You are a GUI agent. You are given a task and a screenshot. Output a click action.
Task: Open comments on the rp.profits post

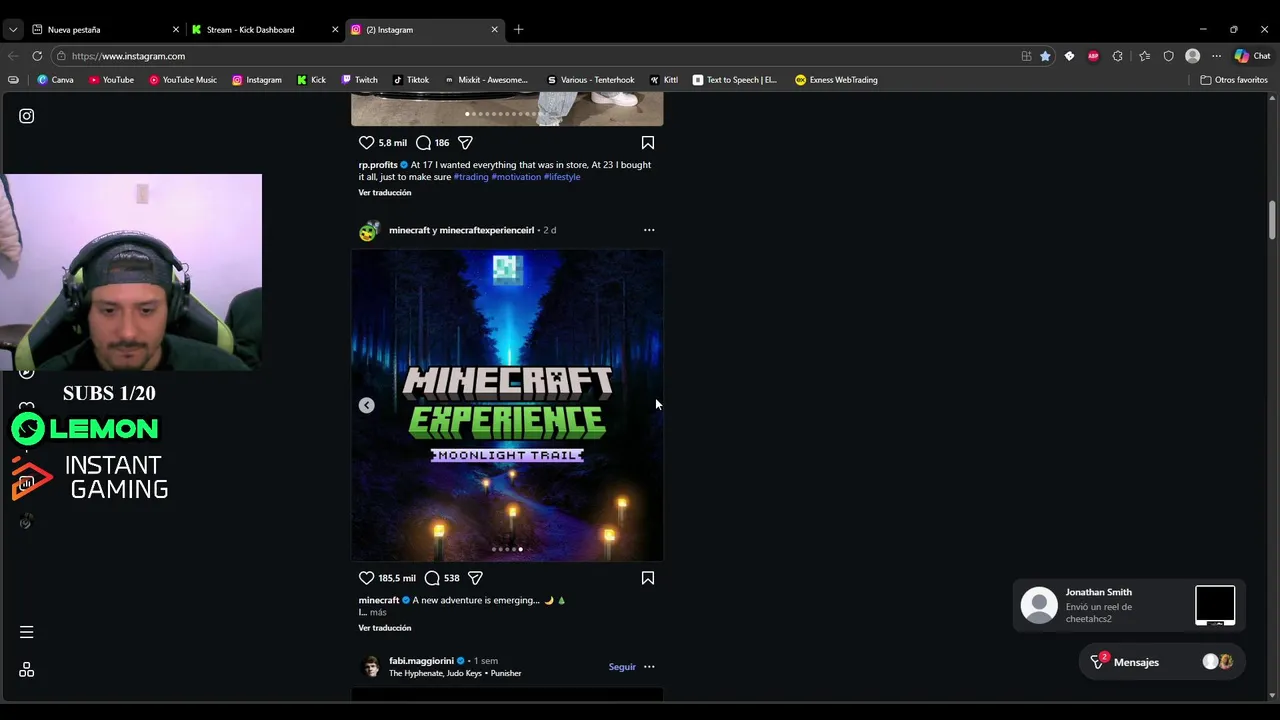tap(423, 143)
